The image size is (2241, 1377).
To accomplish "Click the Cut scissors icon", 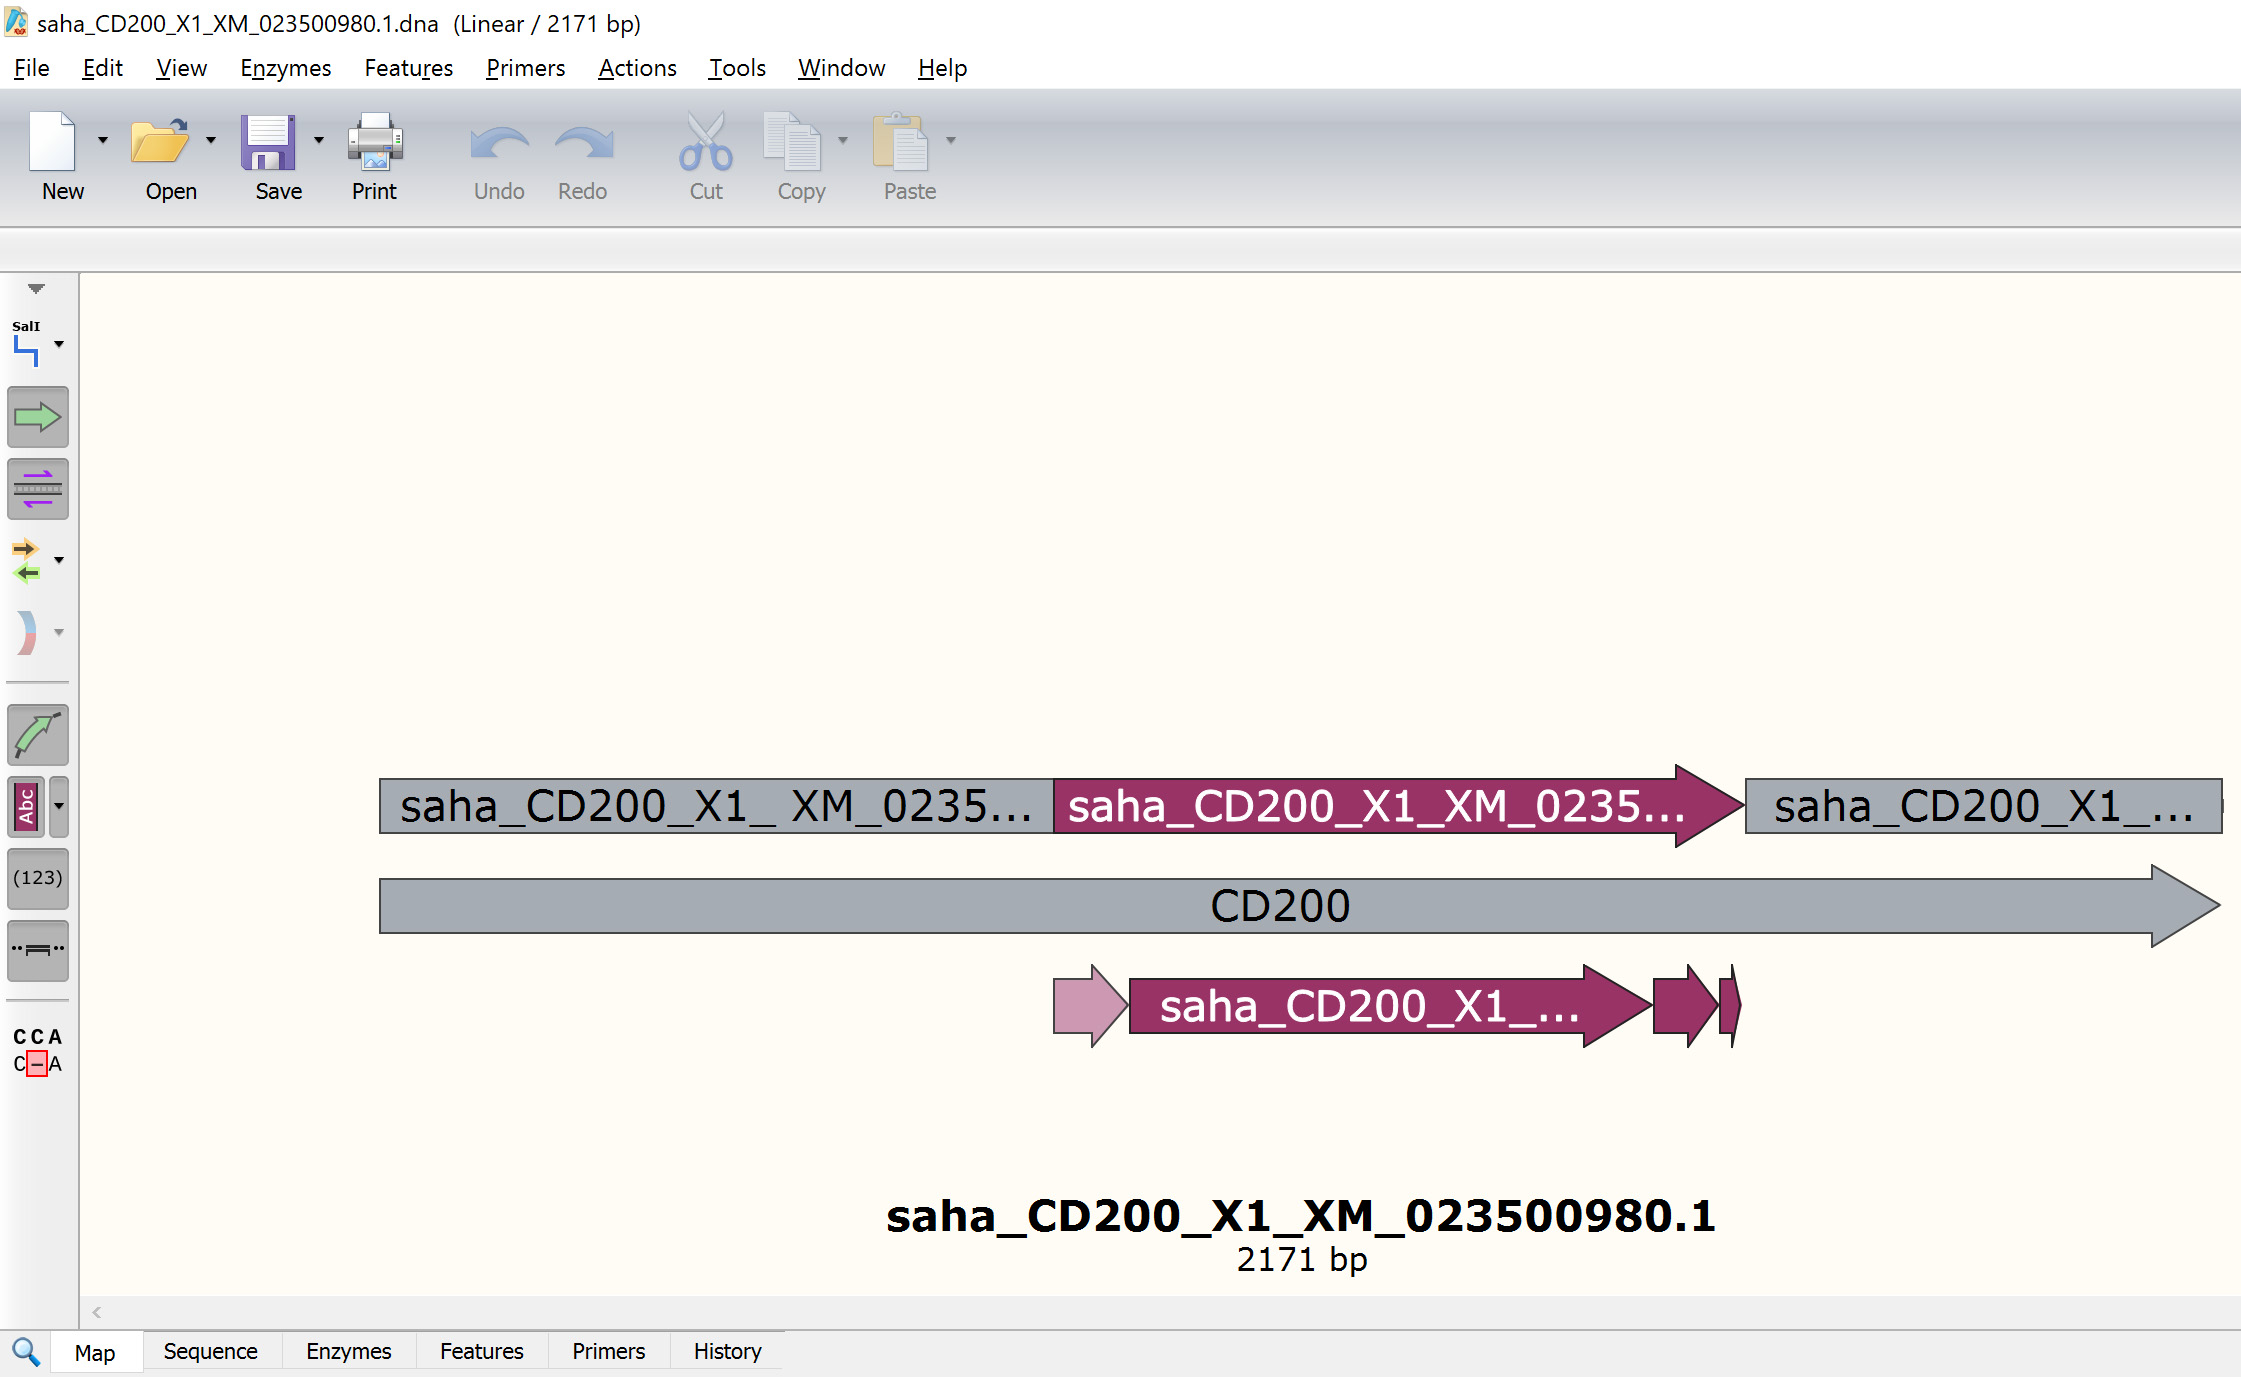I will (706, 141).
